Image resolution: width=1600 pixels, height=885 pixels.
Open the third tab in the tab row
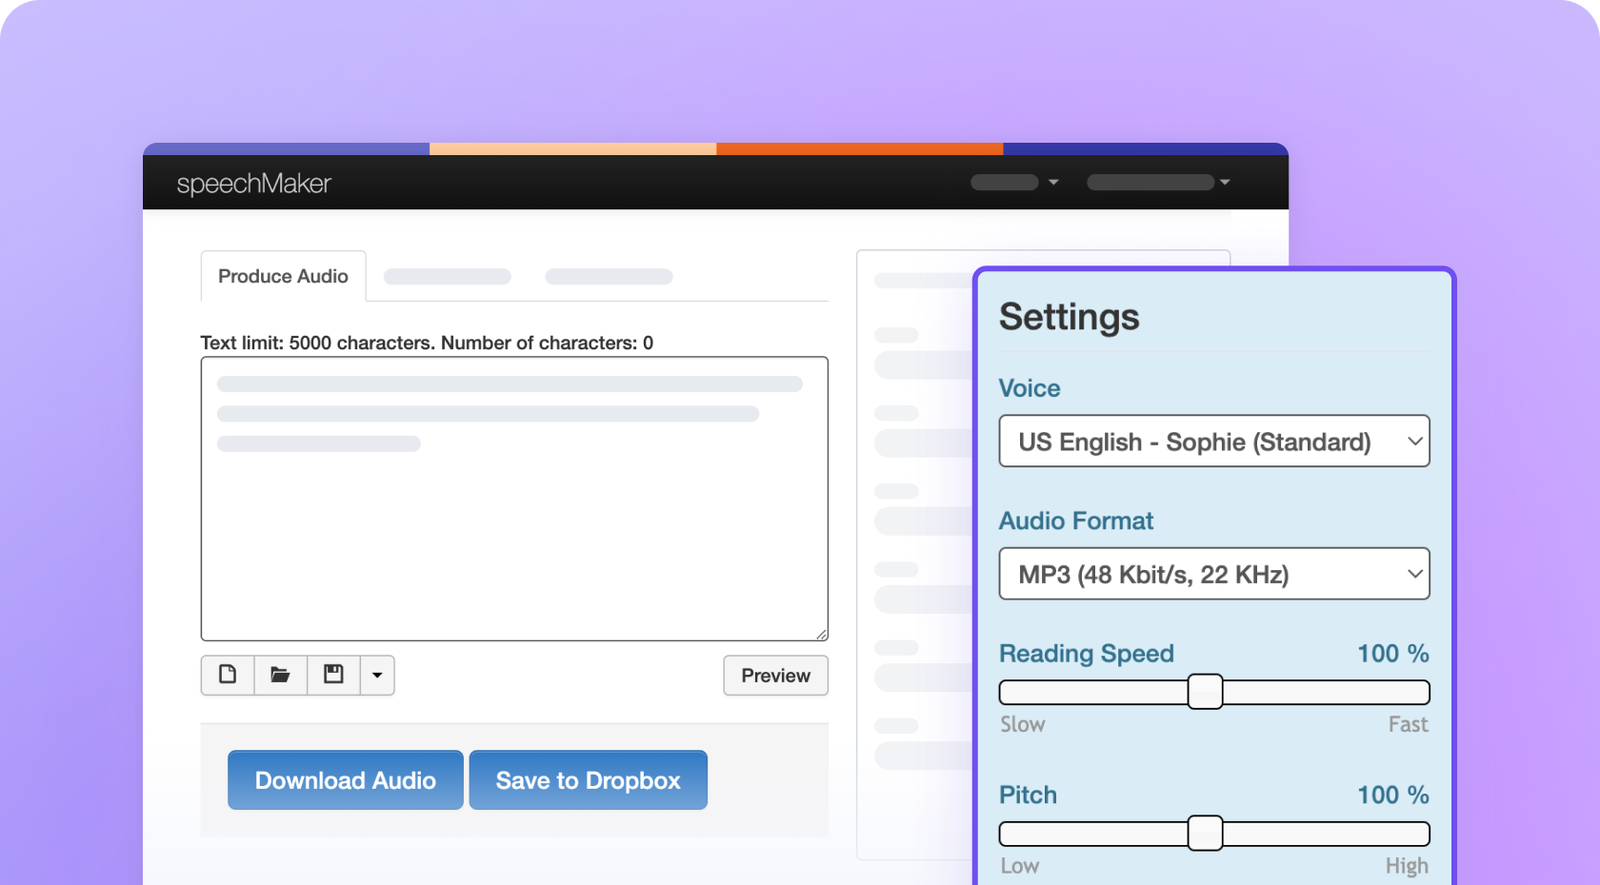click(x=608, y=277)
